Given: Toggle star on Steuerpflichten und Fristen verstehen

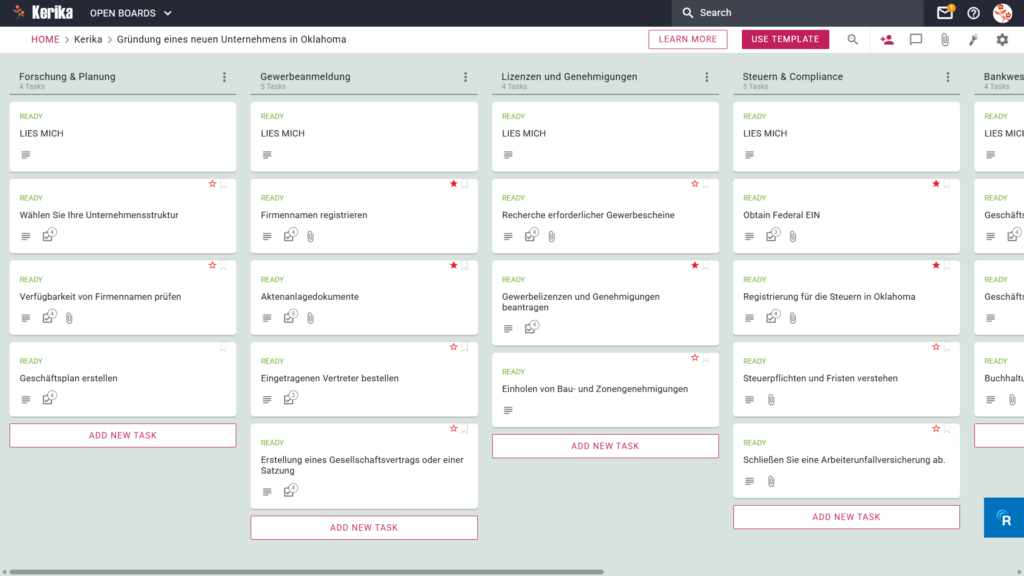Looking at the screenshot, I should (x=936, y=347).
